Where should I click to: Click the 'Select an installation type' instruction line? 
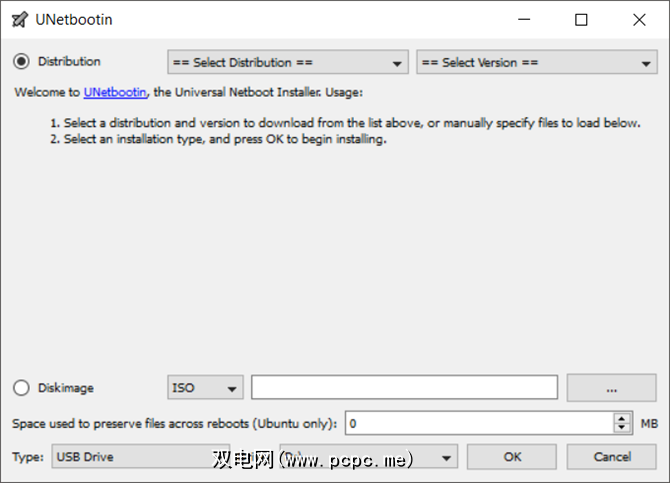coord(218,139)
